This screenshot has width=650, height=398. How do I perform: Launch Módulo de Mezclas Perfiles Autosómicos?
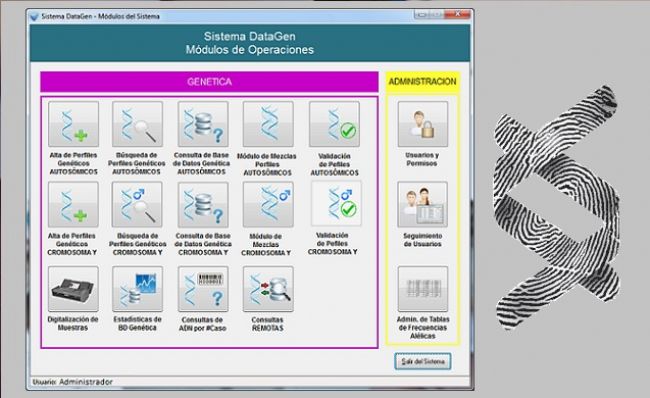[x=268, y=124]
